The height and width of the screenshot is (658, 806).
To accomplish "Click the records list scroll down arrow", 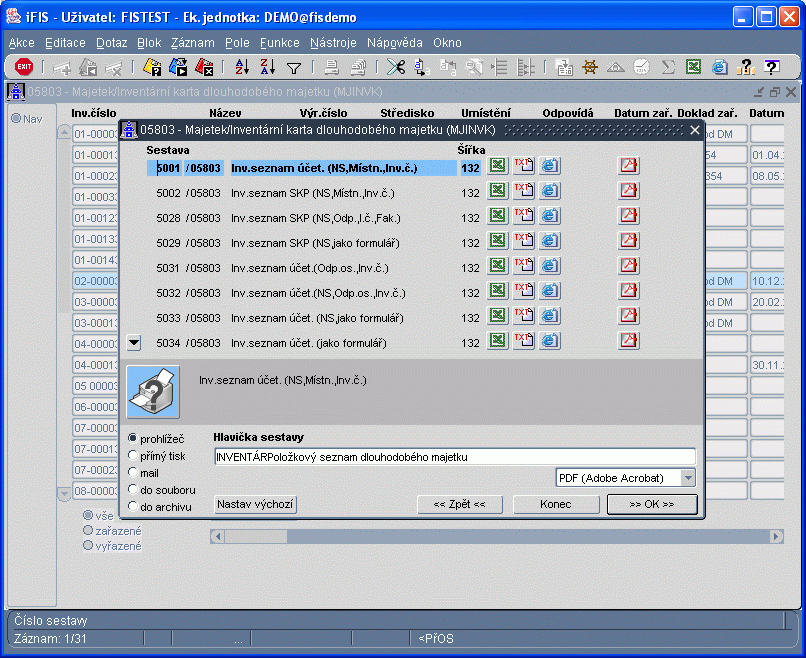I will (64, 494).
